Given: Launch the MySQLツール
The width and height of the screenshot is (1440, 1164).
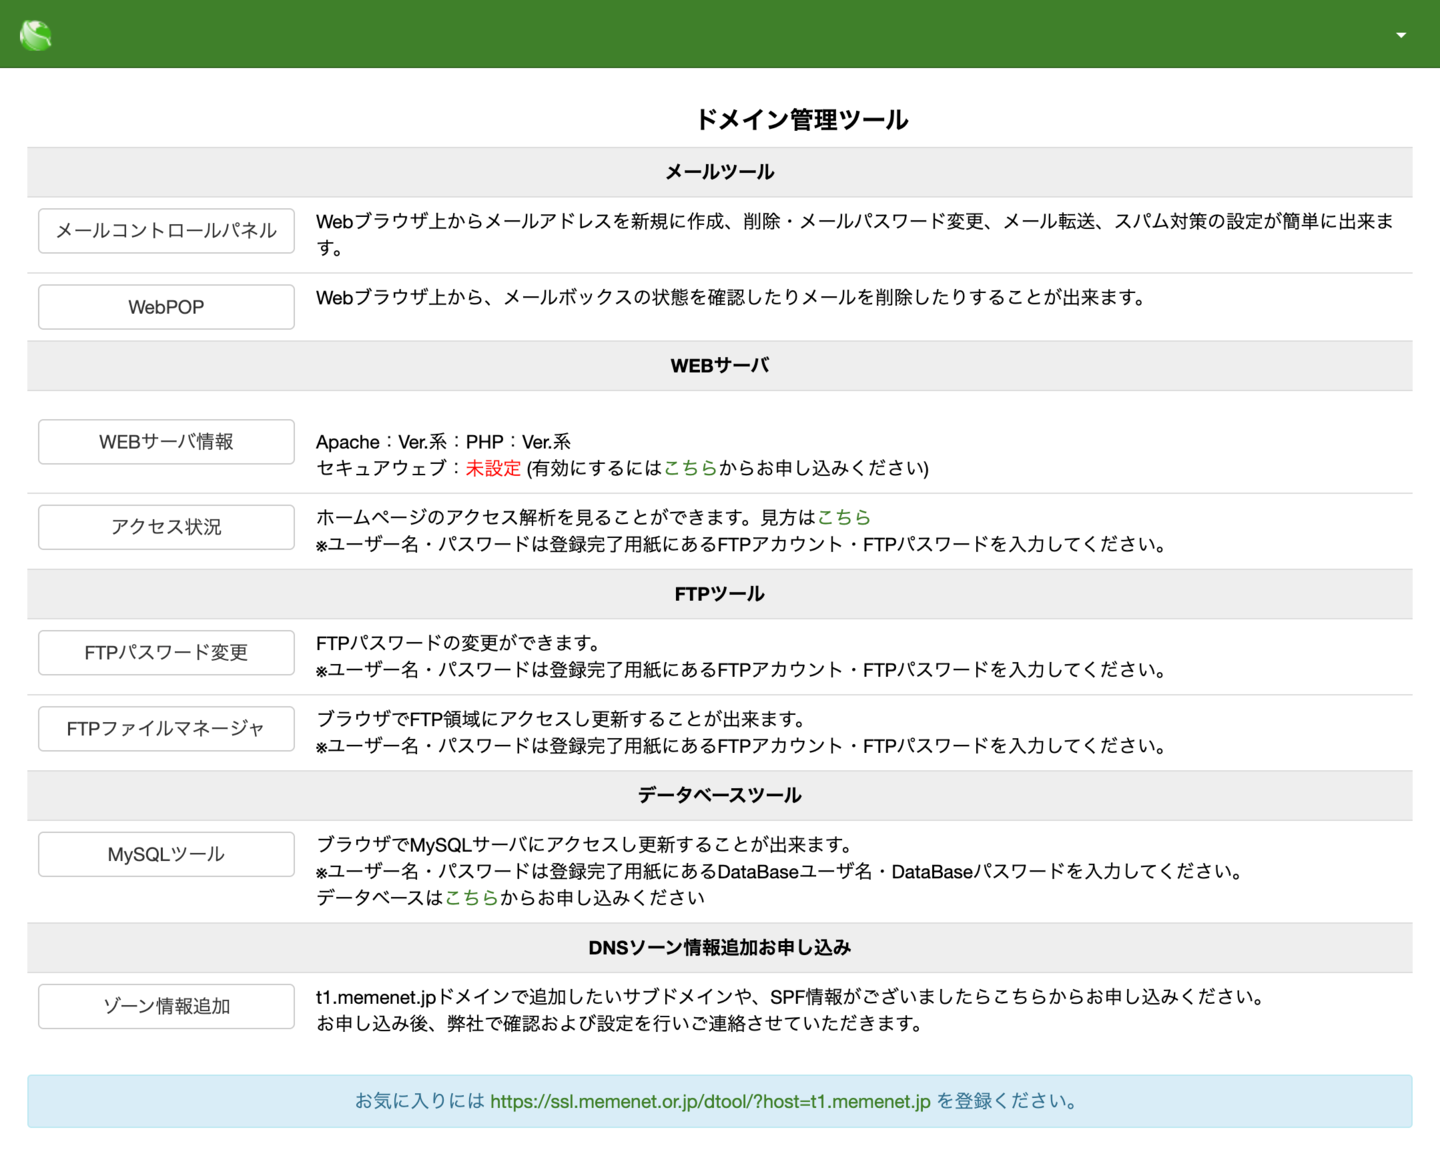Looking at the screenshot, I should pos(165,854).
